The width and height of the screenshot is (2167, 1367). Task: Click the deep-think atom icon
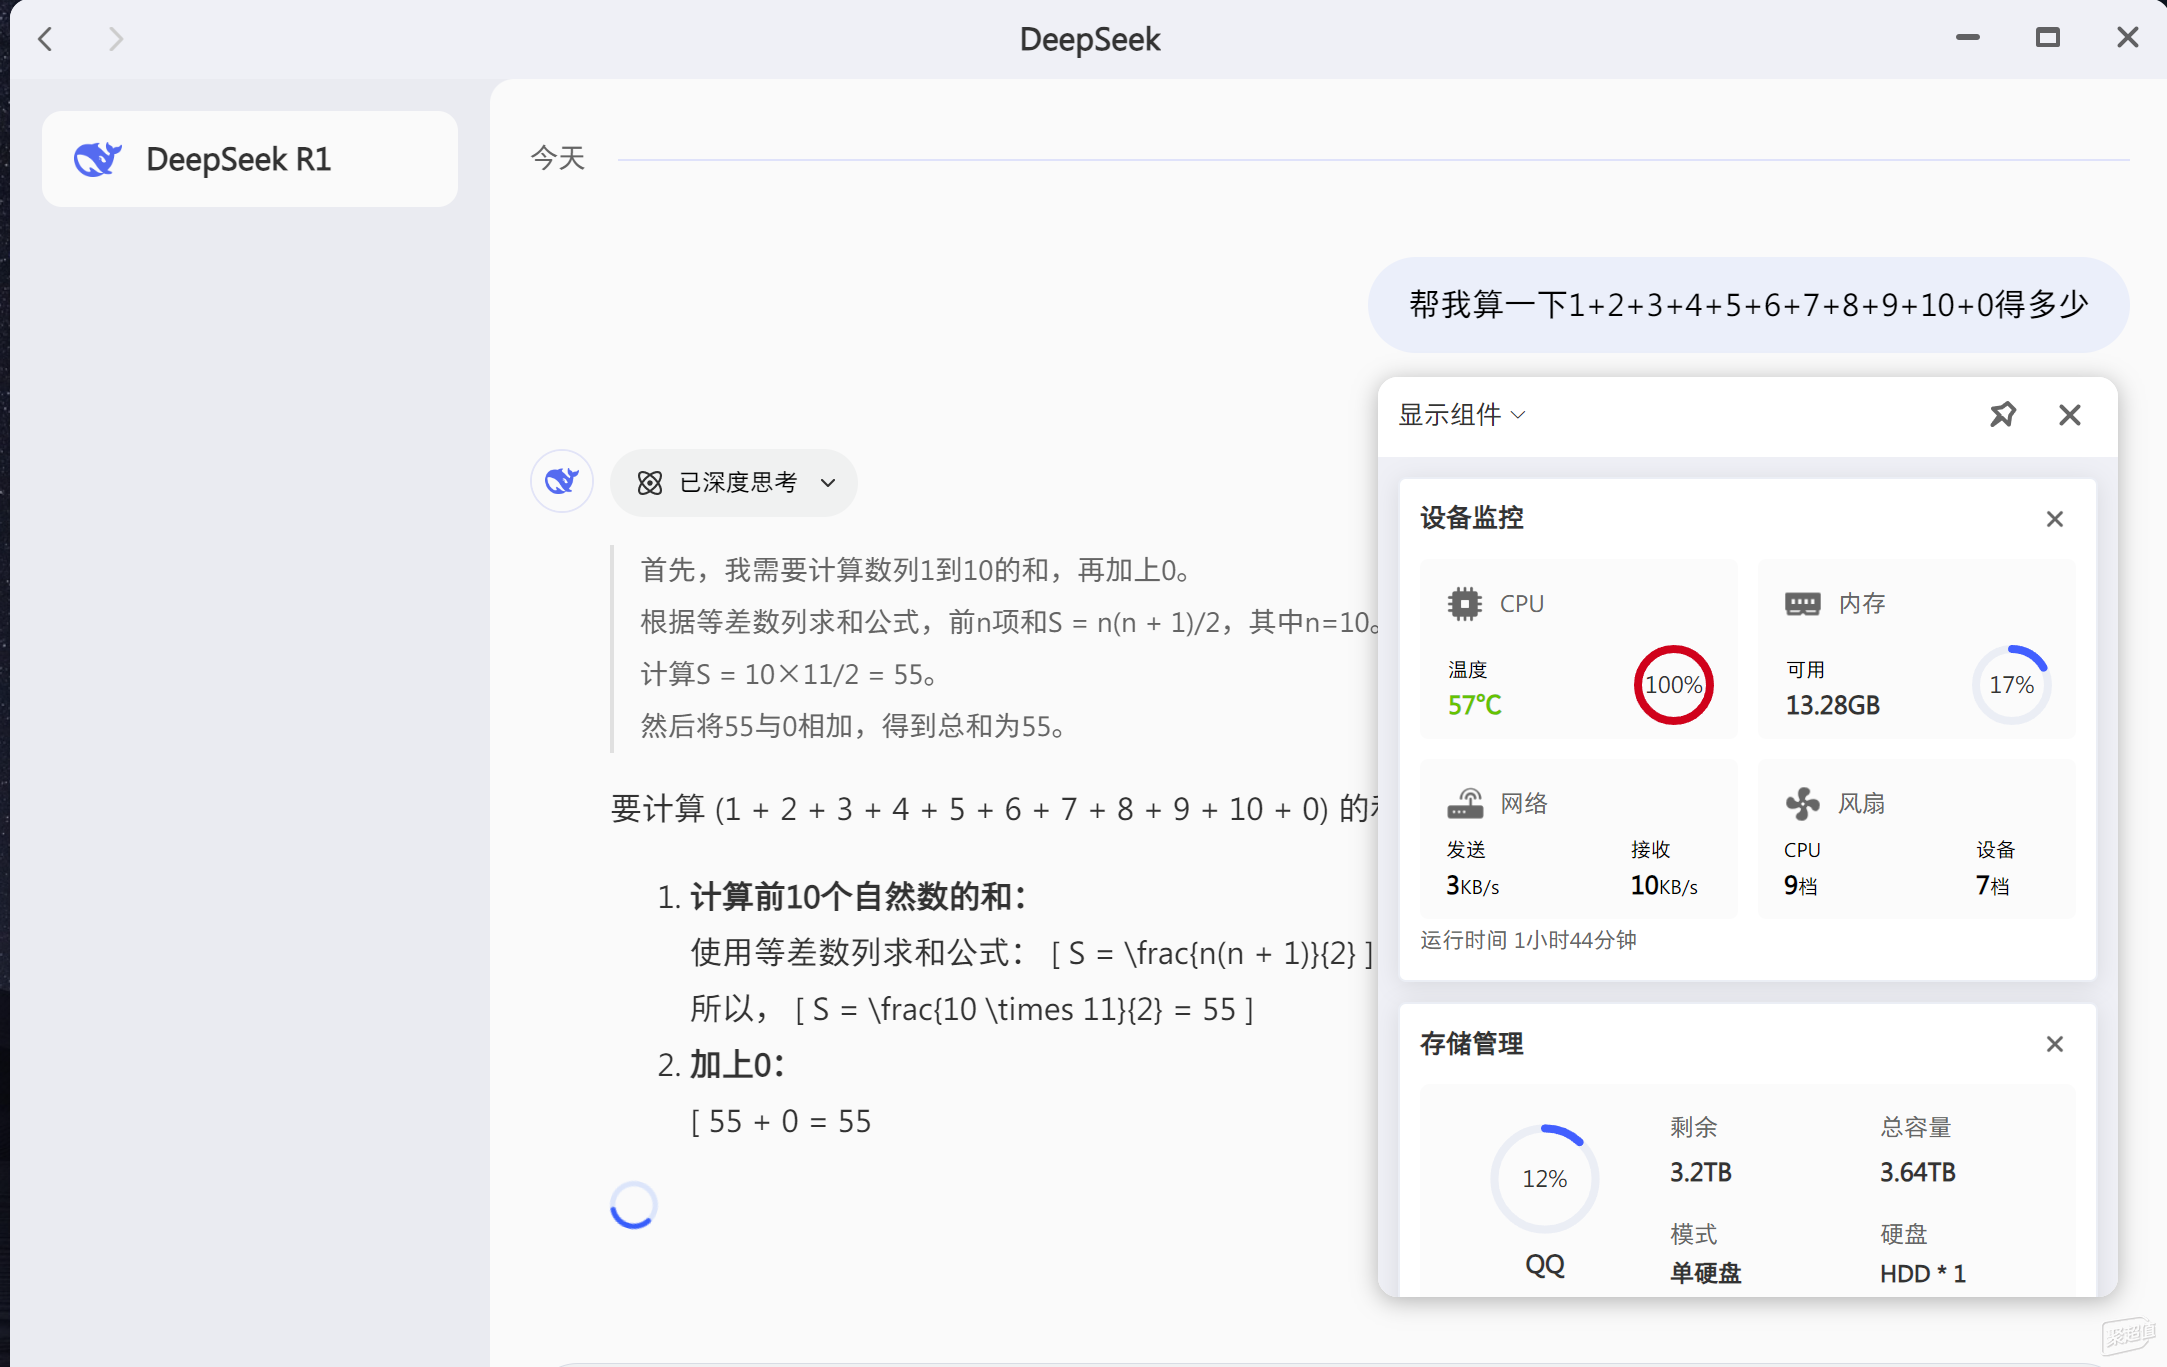coord(650,483)
